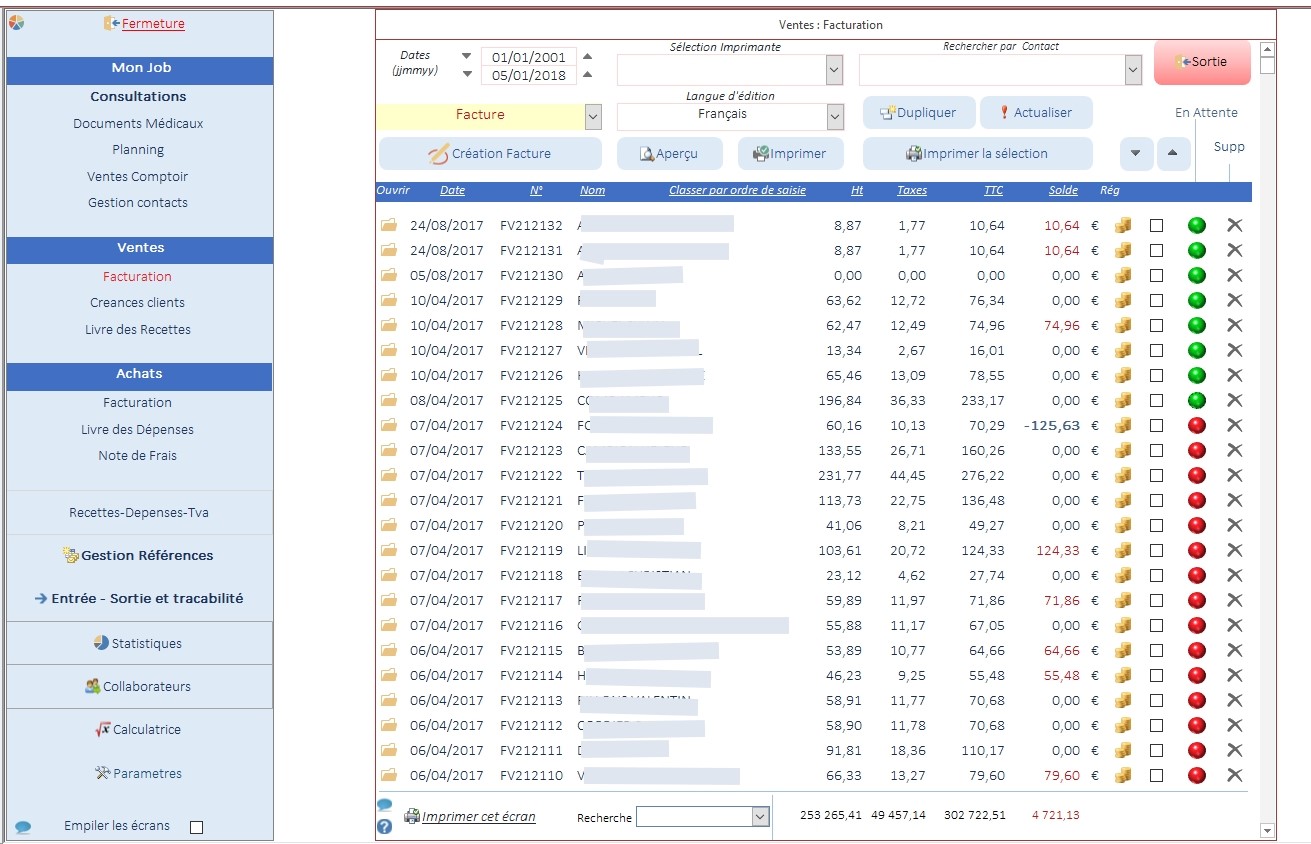The width and height of the screenshot is (1311, 844).
Task: Click the Fermeture link at top
Action: point(153,24)
